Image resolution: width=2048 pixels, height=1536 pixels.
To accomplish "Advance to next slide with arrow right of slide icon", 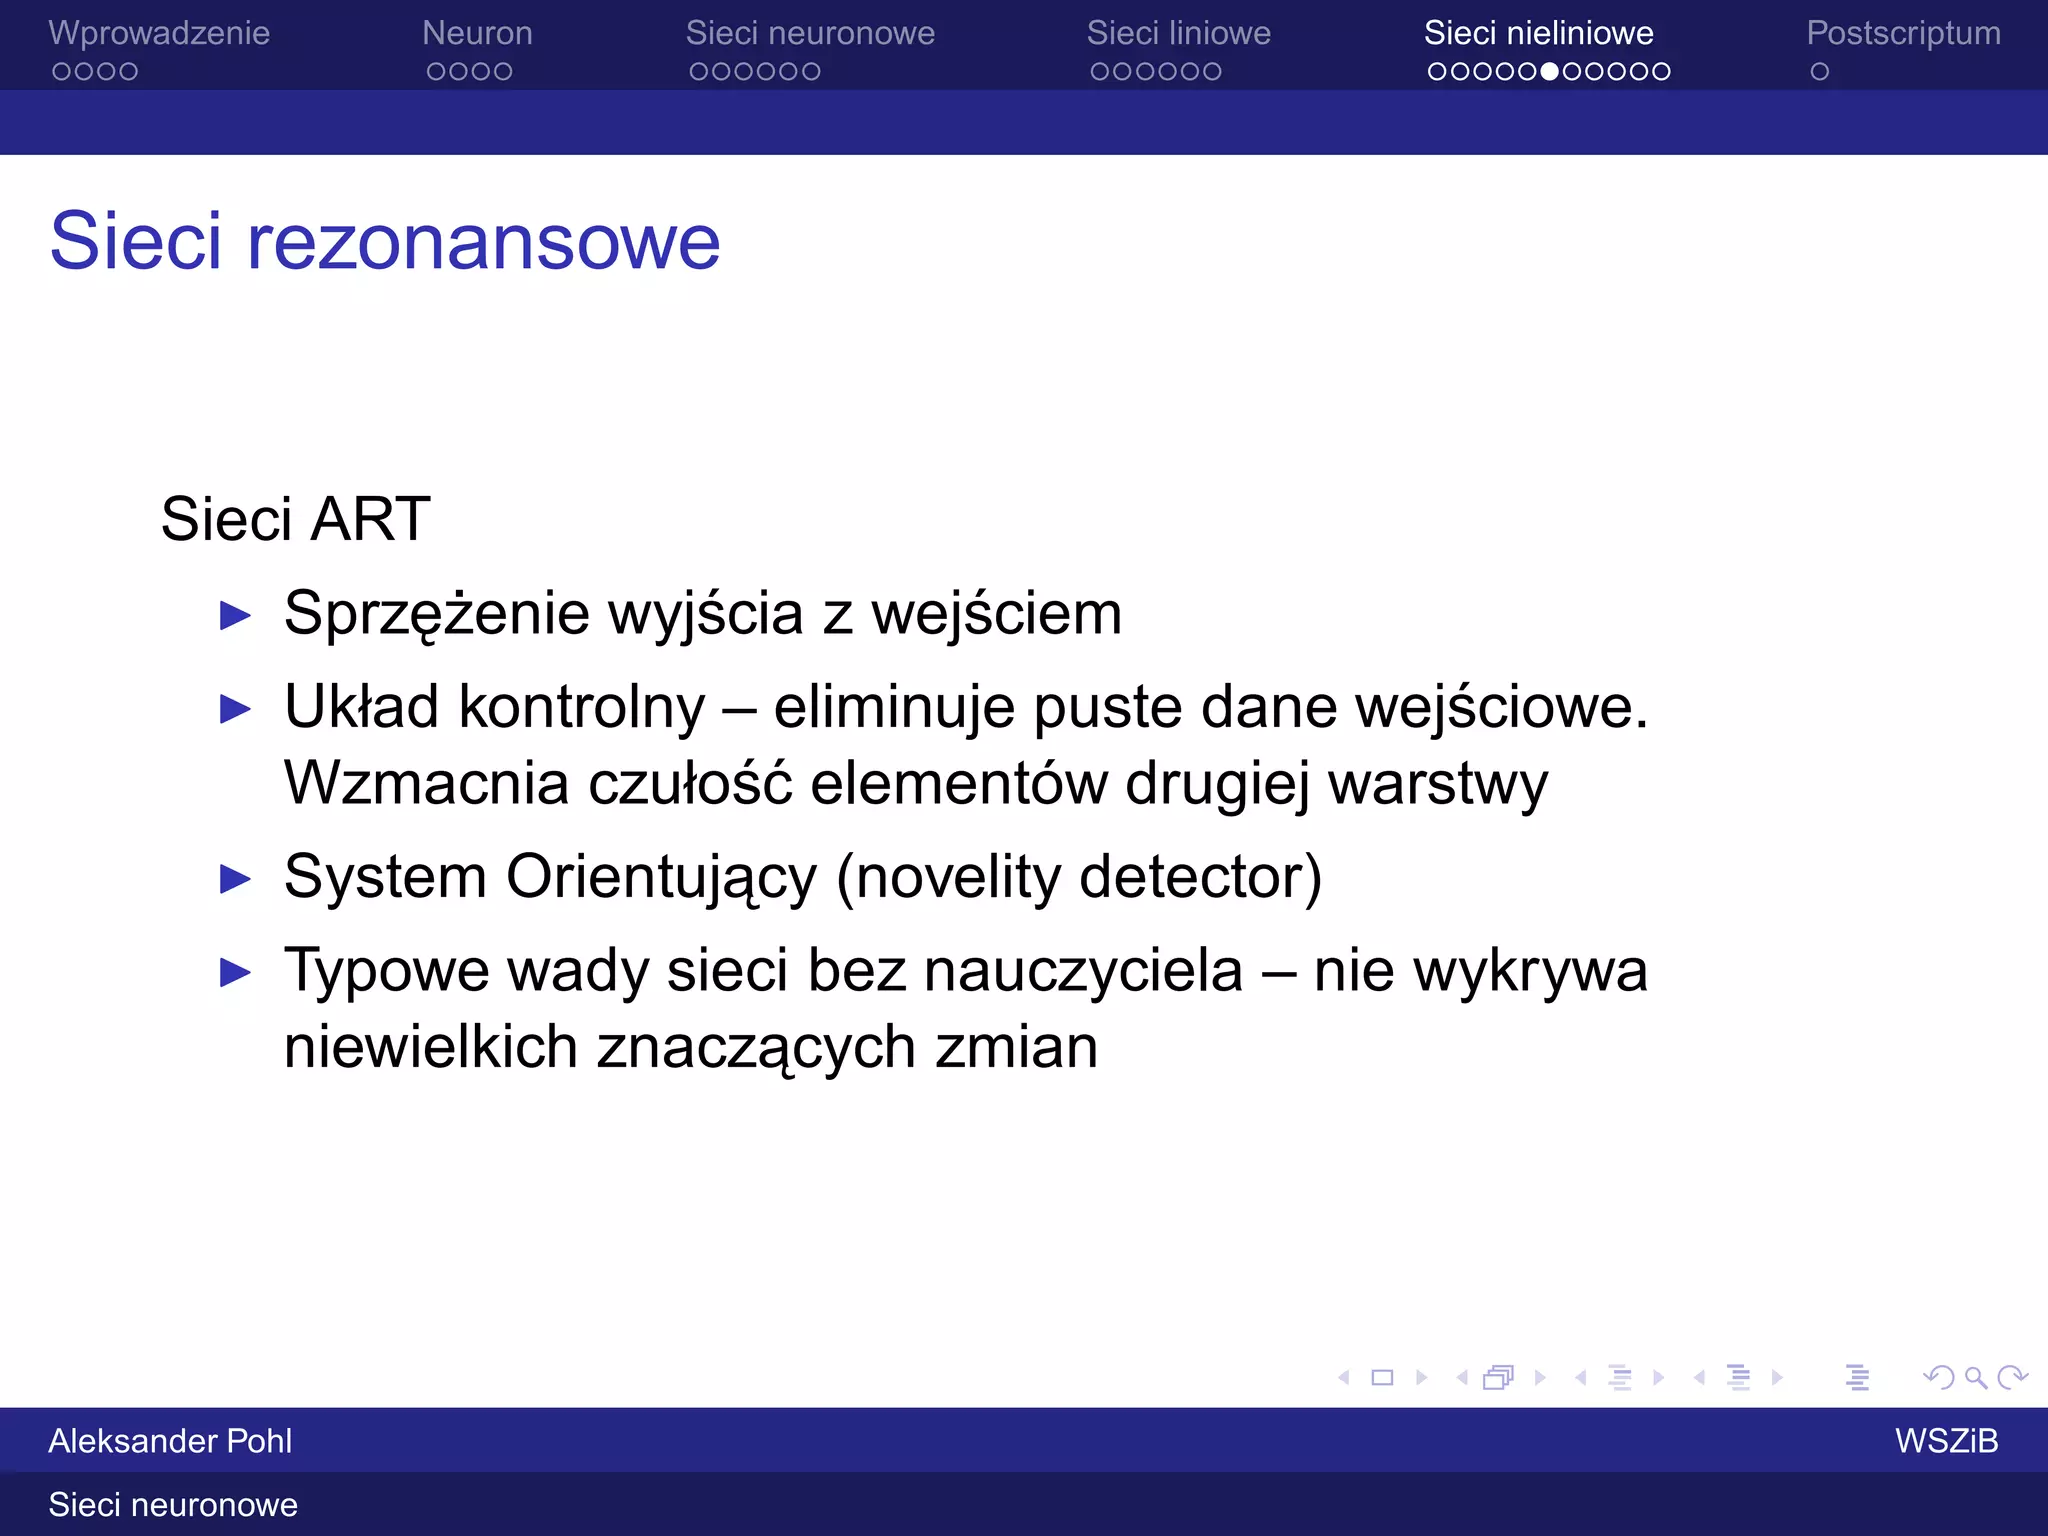I will point(1421,1378).
